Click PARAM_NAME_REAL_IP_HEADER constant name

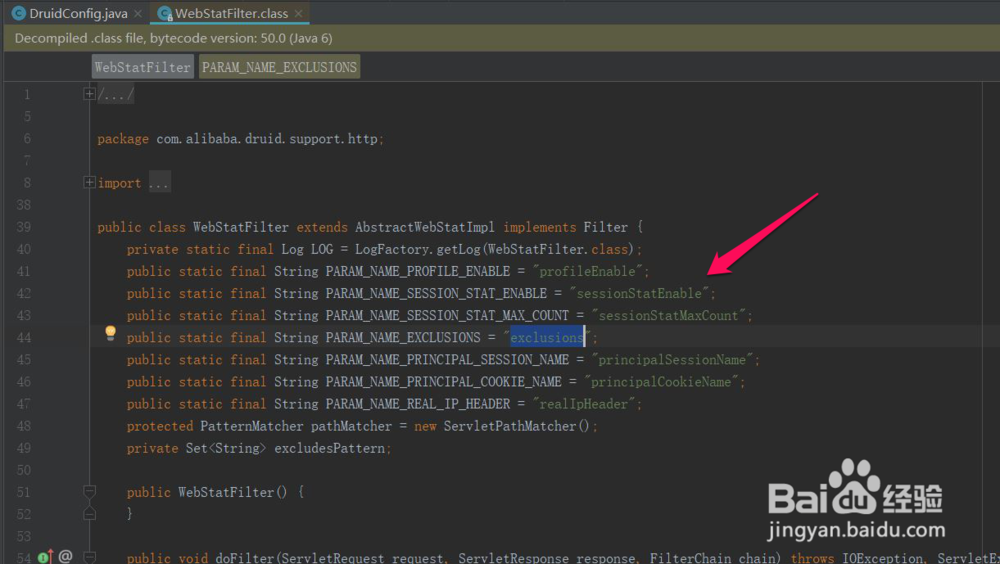tap(418, 404)
